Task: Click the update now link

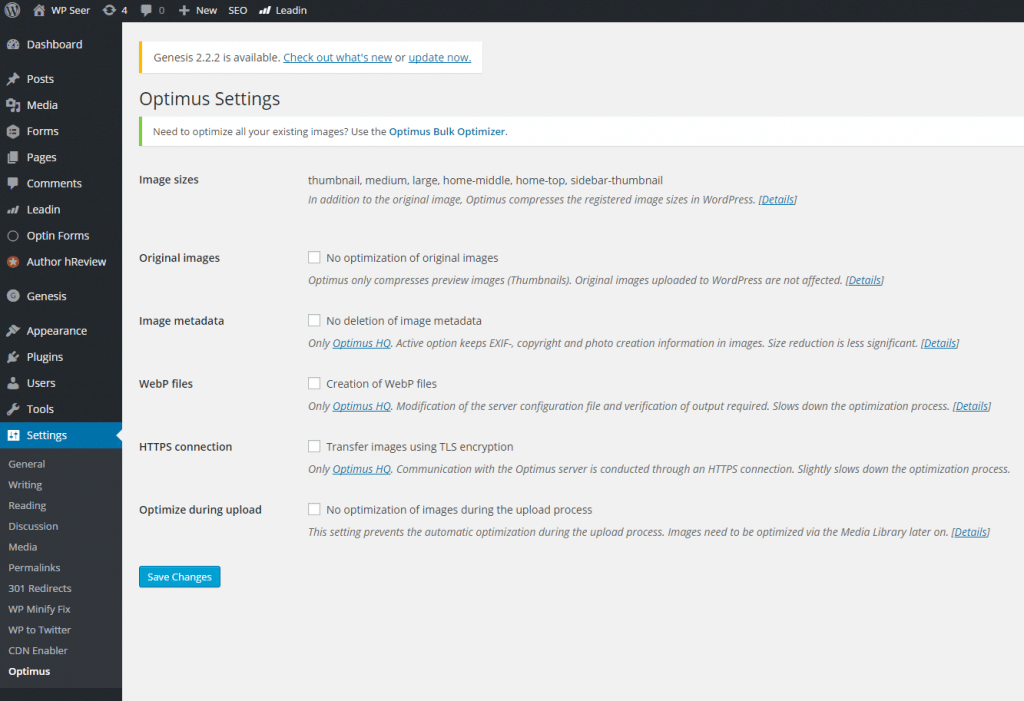Action: pyautogui.click(x=440, y=57)
